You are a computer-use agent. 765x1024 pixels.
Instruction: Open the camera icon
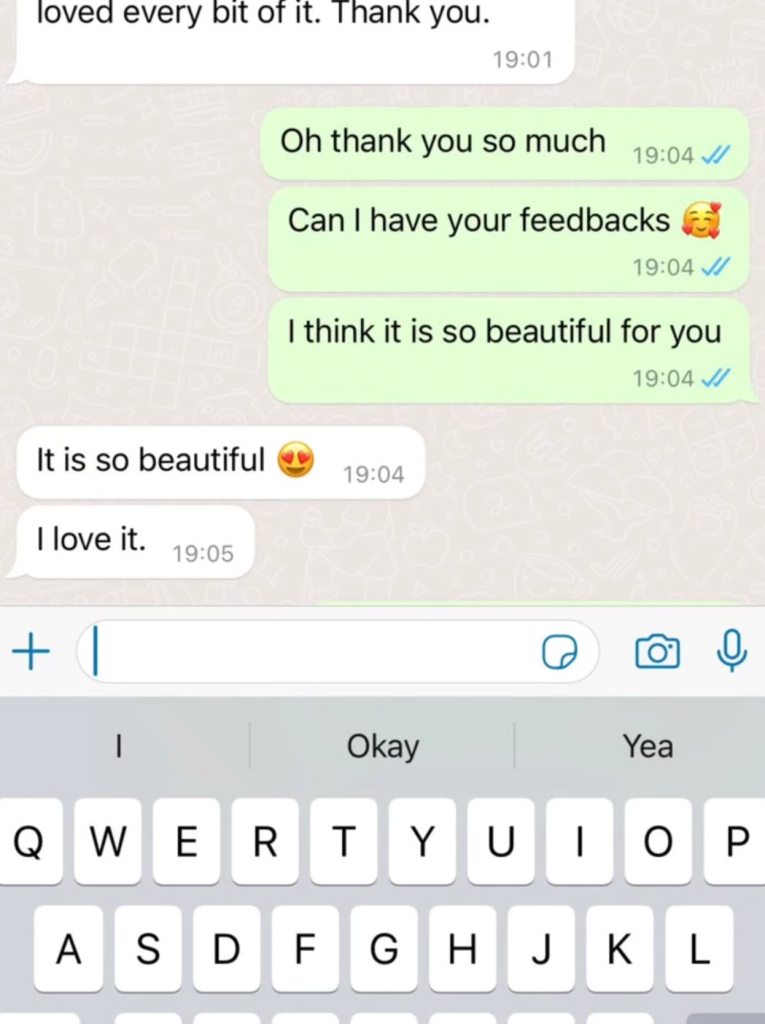pyautogui.click(x=657, y=651)
